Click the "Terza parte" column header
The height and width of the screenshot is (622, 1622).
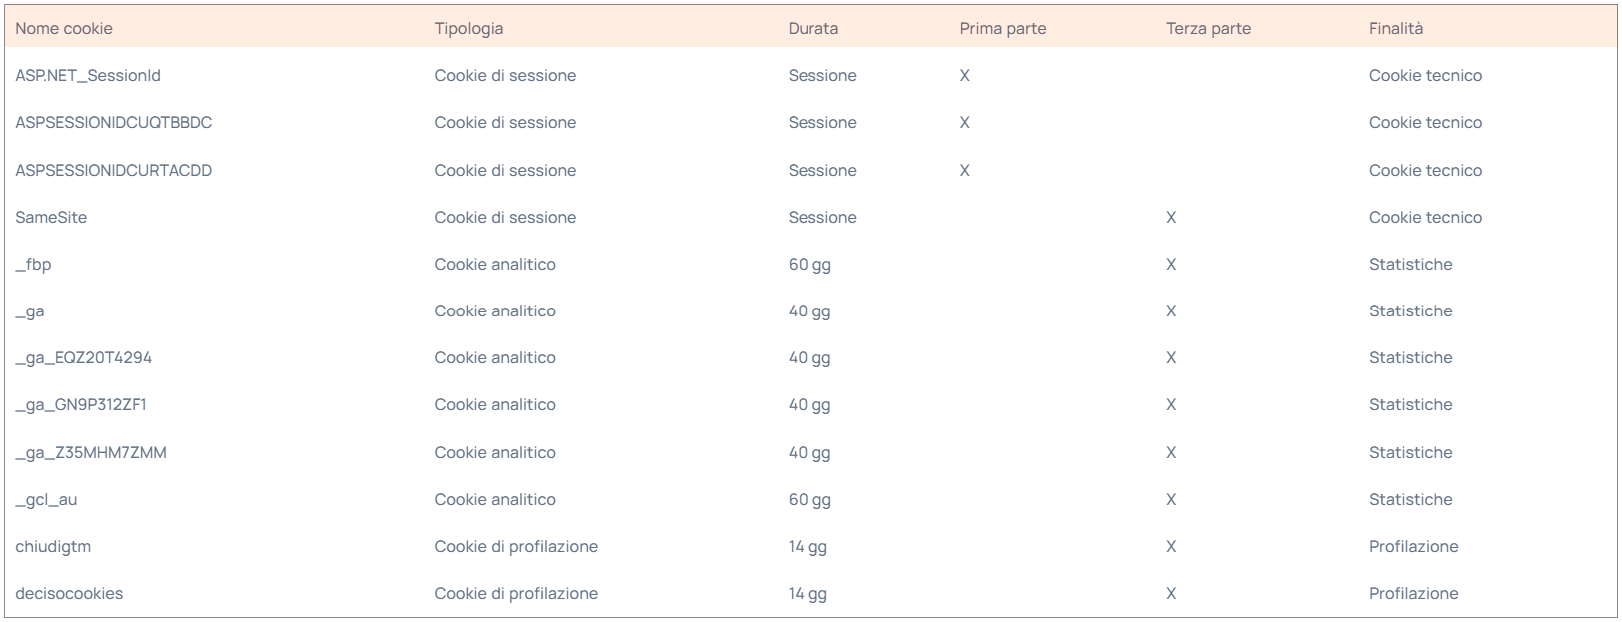pyautogui.click(x=1208, y=29)
